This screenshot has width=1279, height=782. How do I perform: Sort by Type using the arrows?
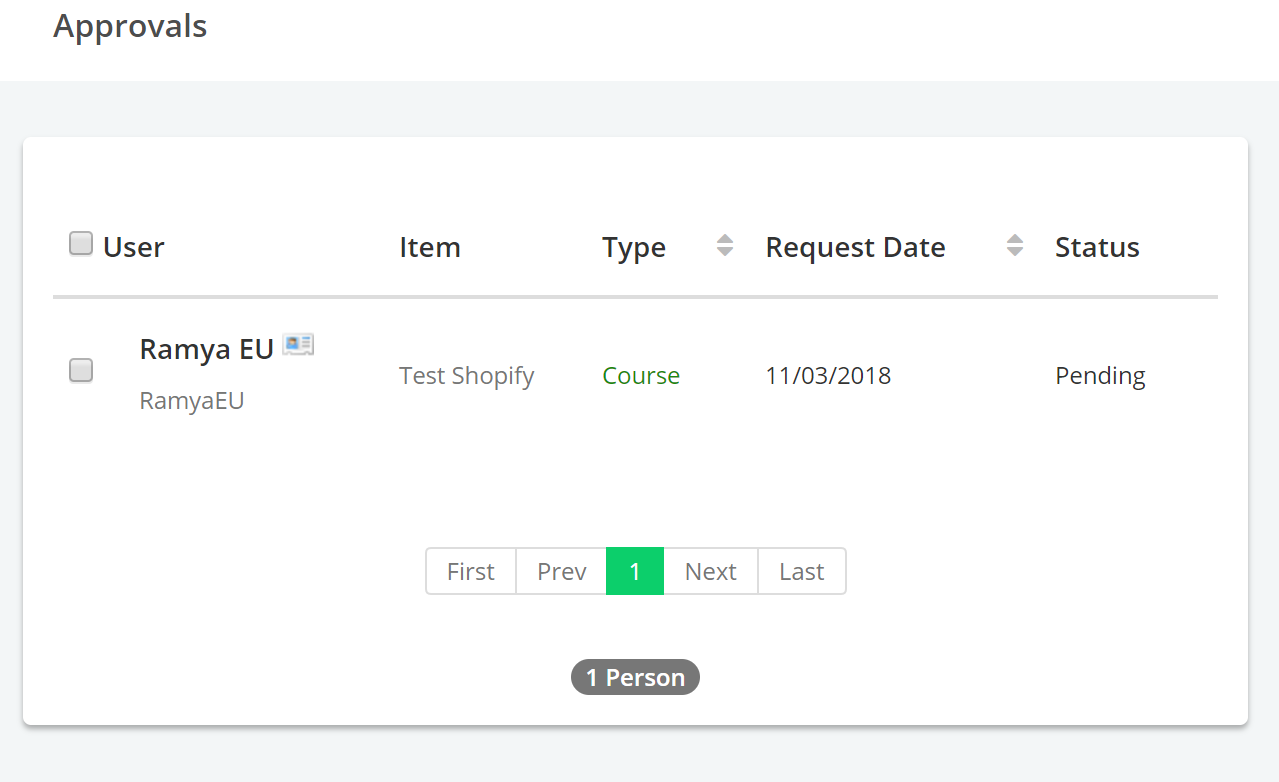pos(725,245)
